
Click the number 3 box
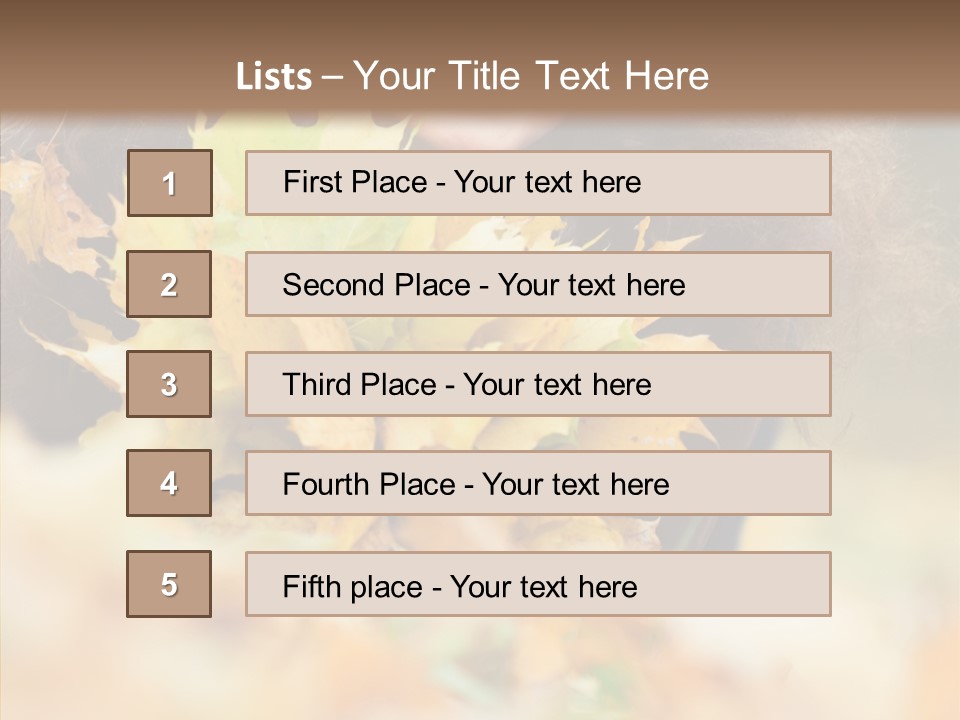point(169,384)
